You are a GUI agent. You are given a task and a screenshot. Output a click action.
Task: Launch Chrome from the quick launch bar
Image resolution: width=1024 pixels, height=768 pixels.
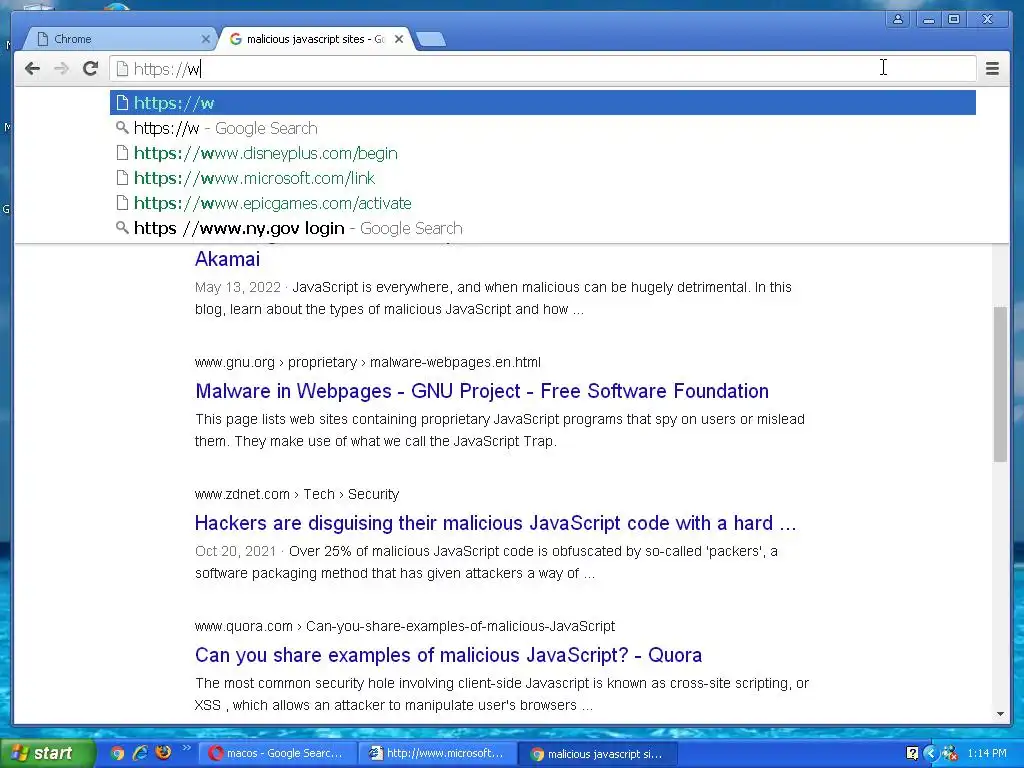click(117, 753)
